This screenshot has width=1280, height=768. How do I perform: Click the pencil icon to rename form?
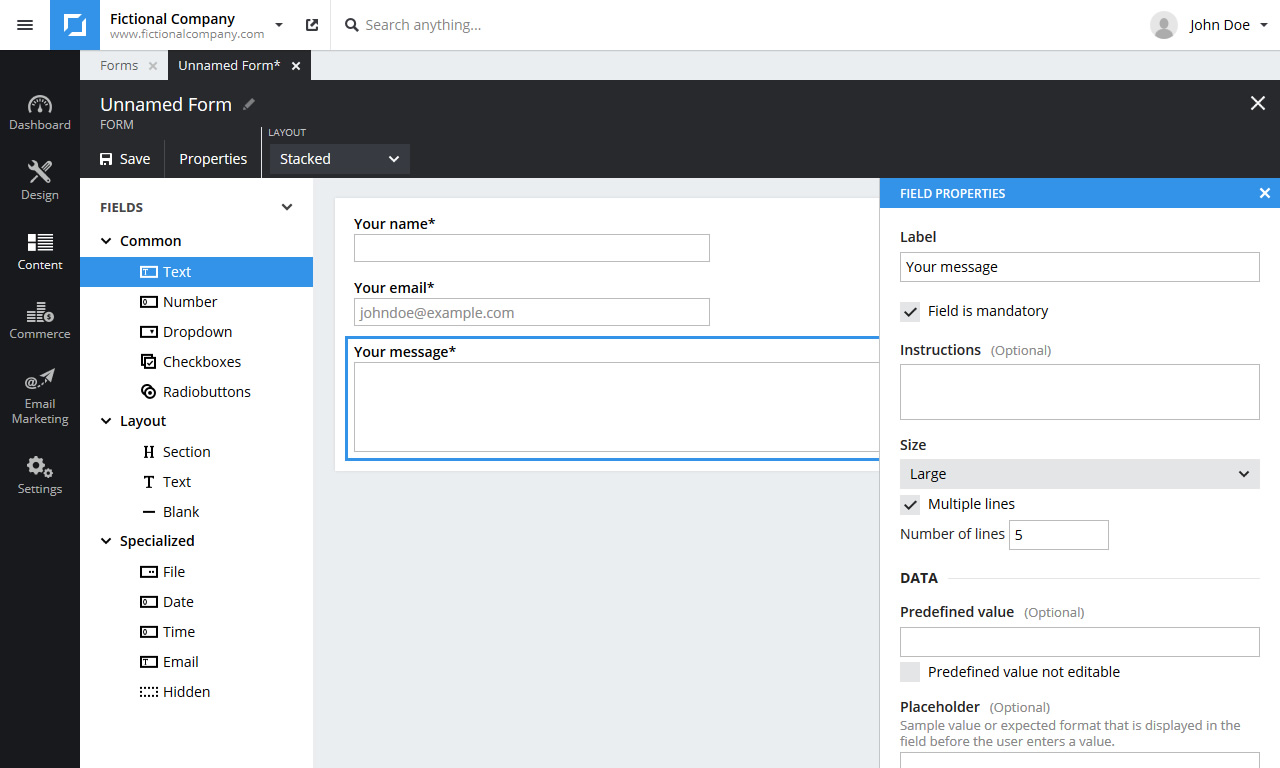click(249, 104)
